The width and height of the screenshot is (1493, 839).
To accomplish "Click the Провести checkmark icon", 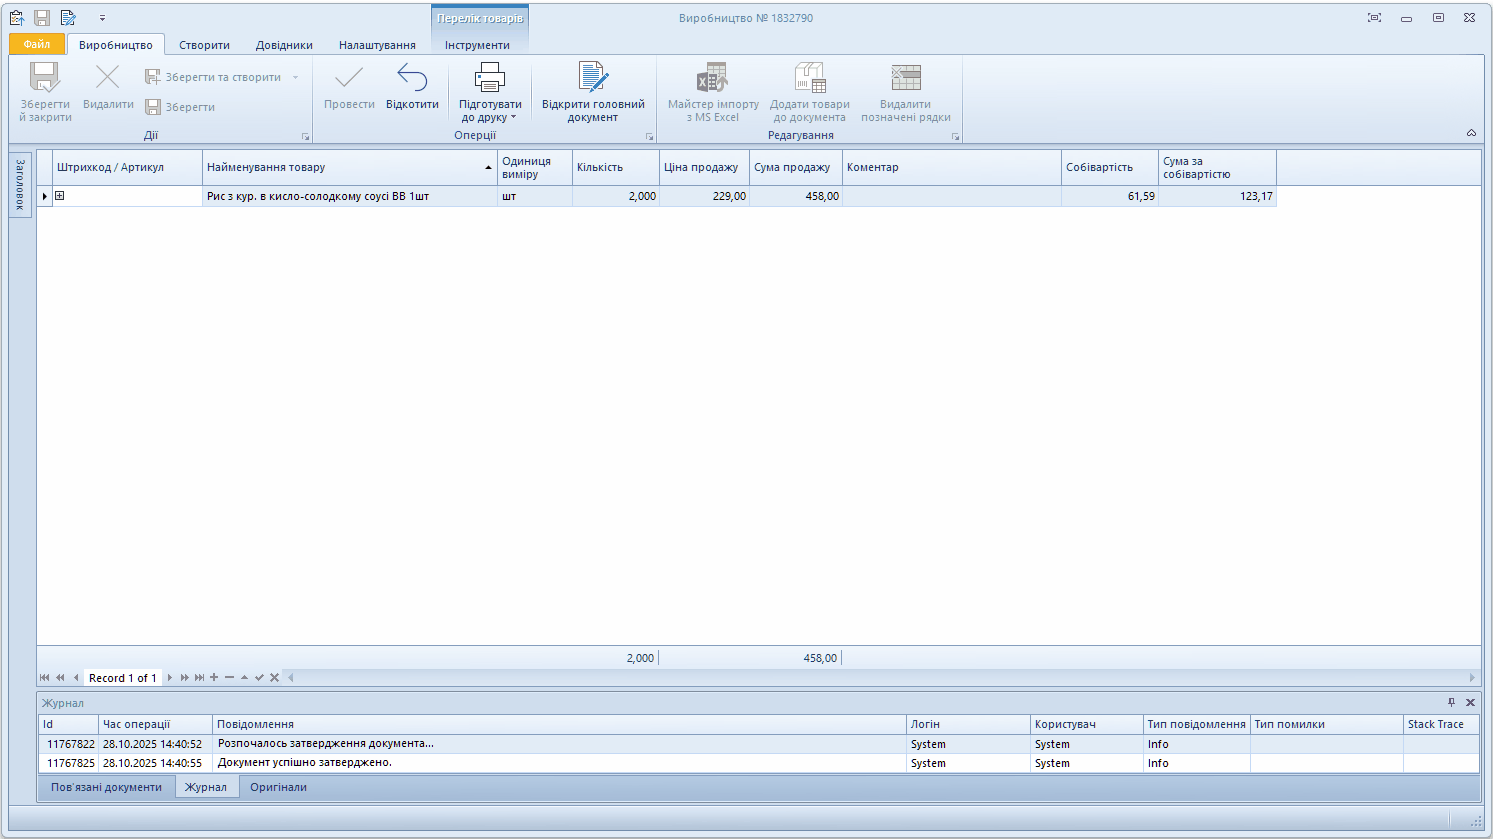I will pyautogui.click(x=349, y=79).
